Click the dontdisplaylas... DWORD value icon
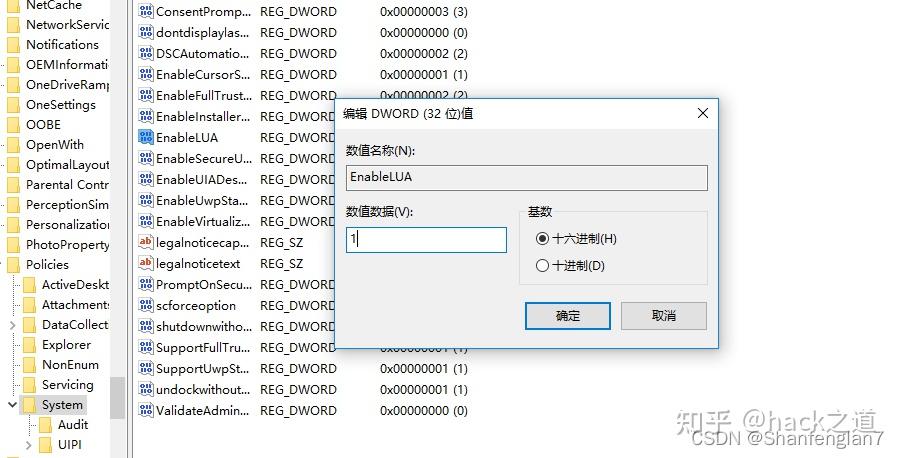Image resolution: width=899 pixels, height=458 pixels. [146, 32]
